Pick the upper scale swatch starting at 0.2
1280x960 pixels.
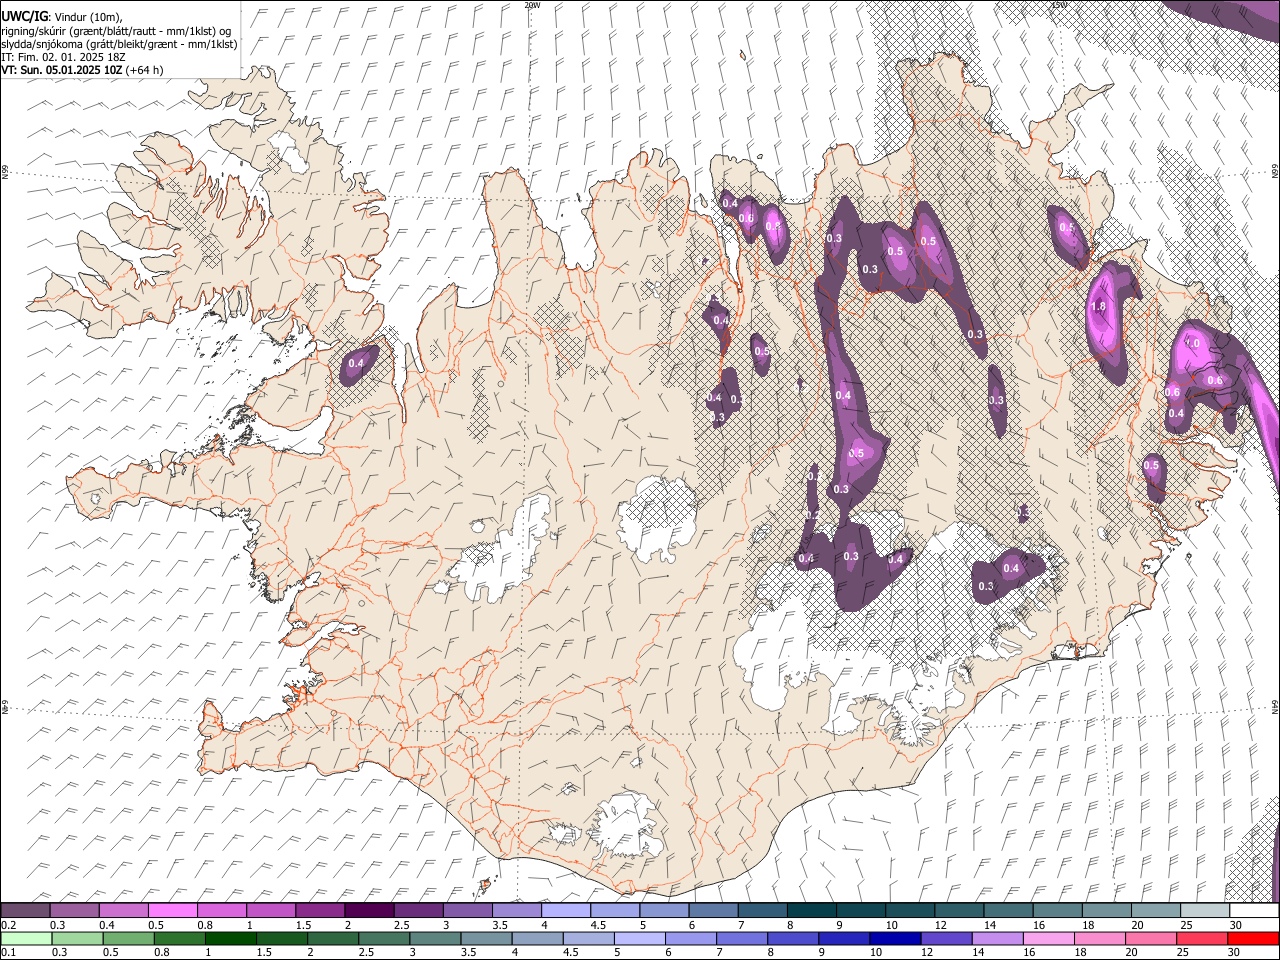(25, 911)
